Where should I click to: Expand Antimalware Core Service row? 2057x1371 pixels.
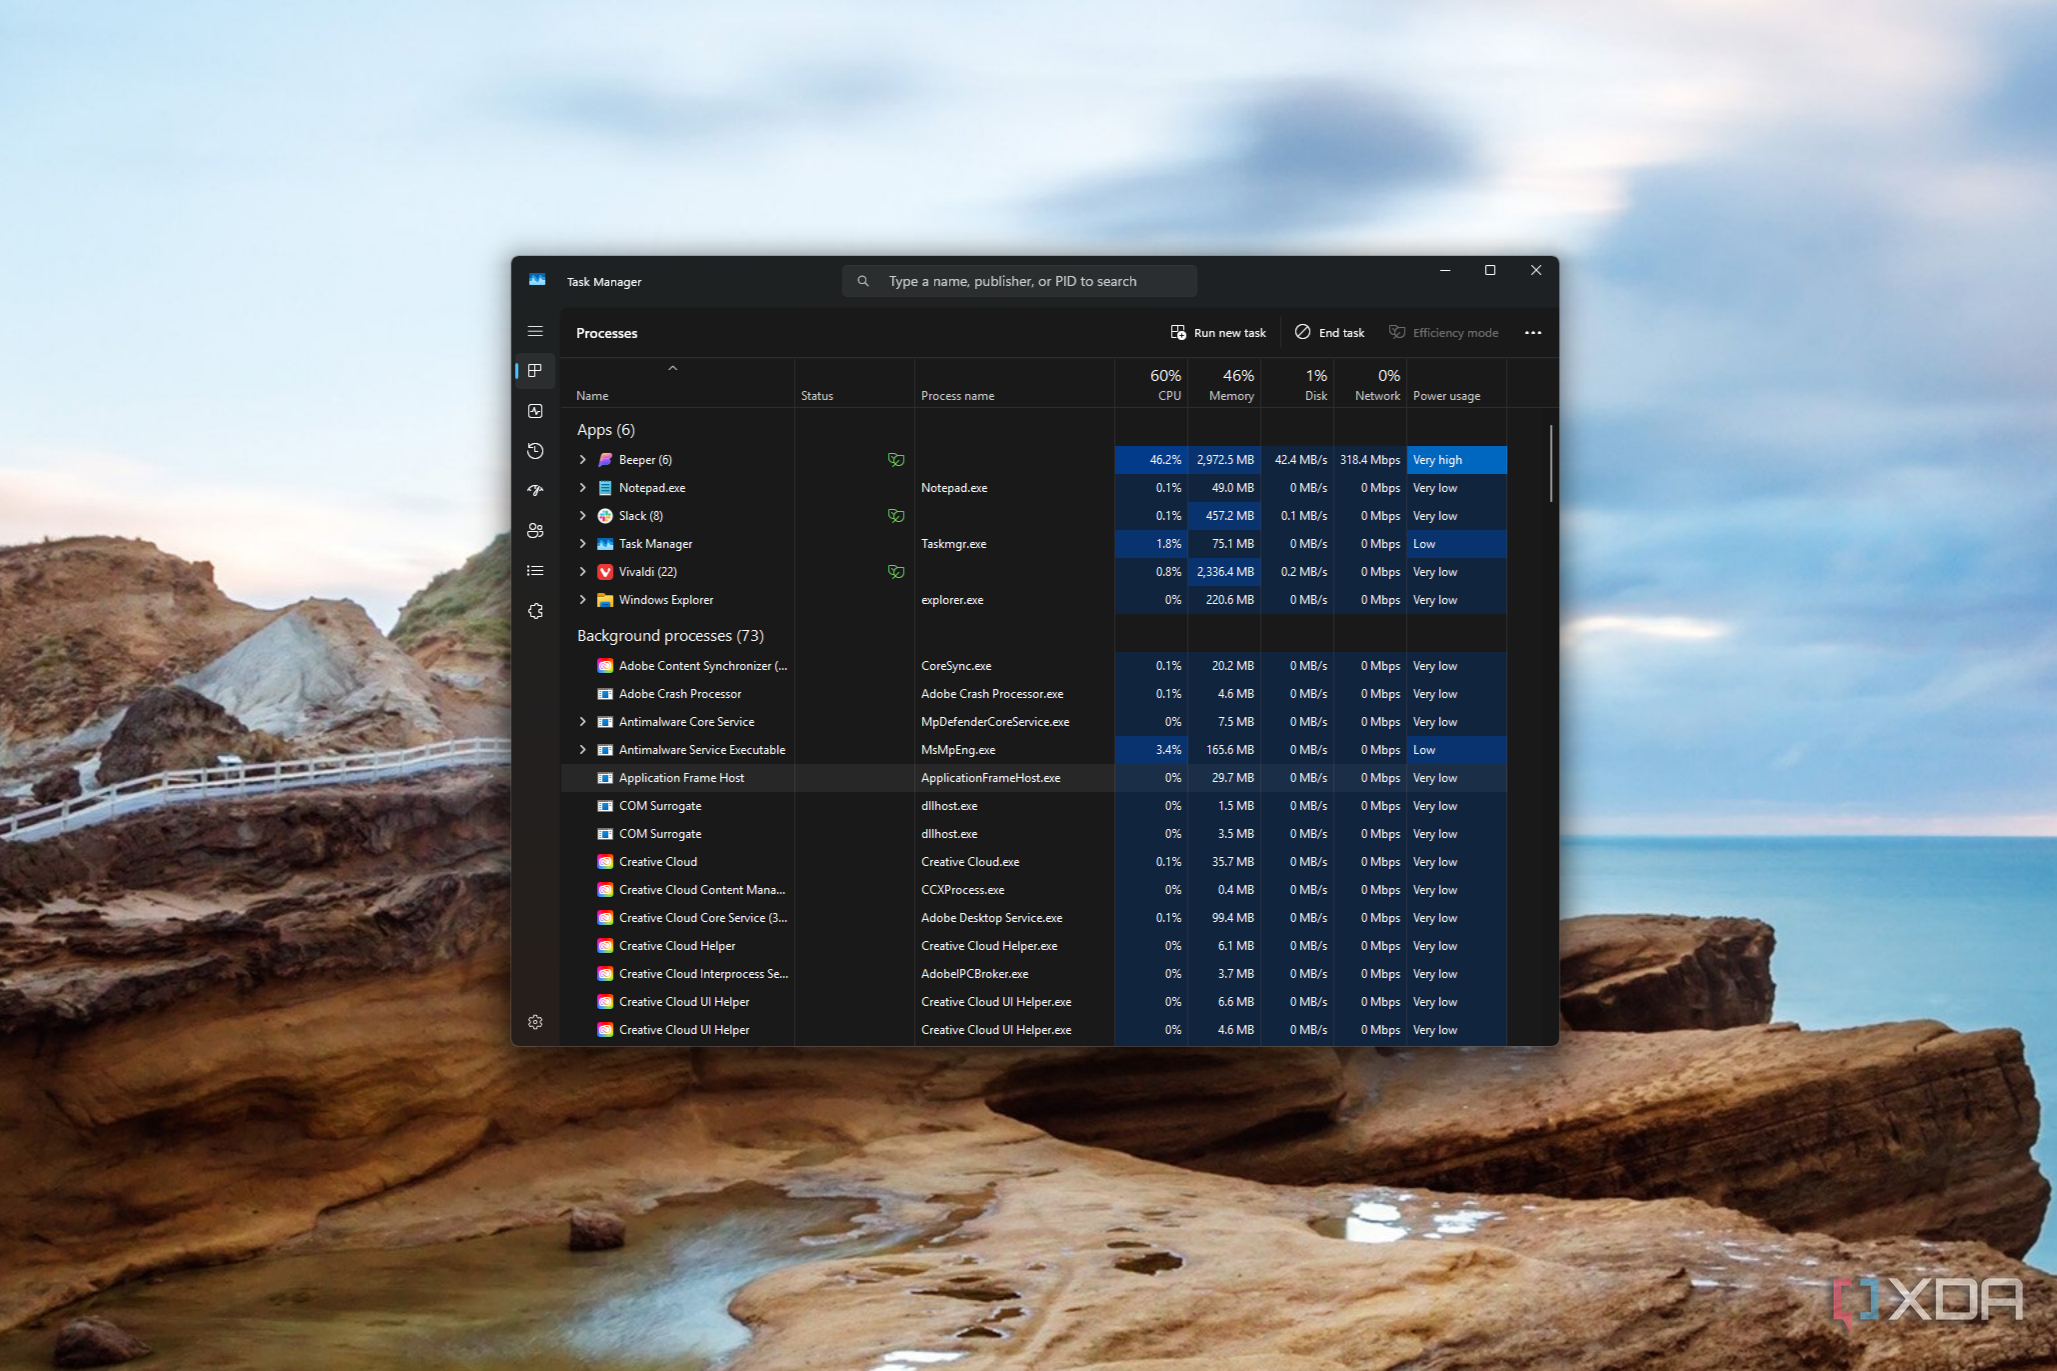click(583, 722)
